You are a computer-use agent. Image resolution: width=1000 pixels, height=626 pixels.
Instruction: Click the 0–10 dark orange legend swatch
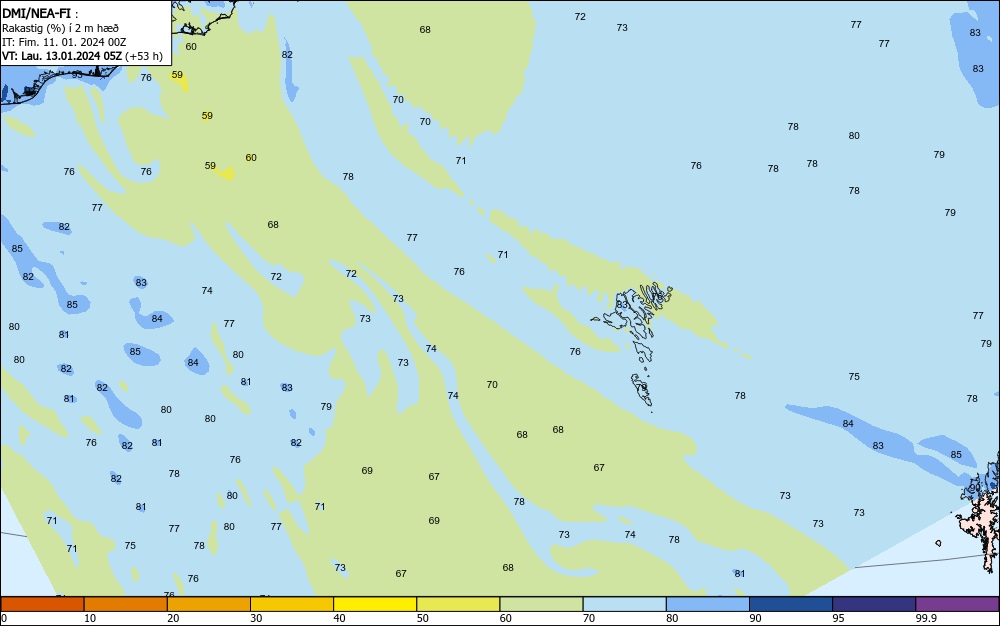point(42,604)
